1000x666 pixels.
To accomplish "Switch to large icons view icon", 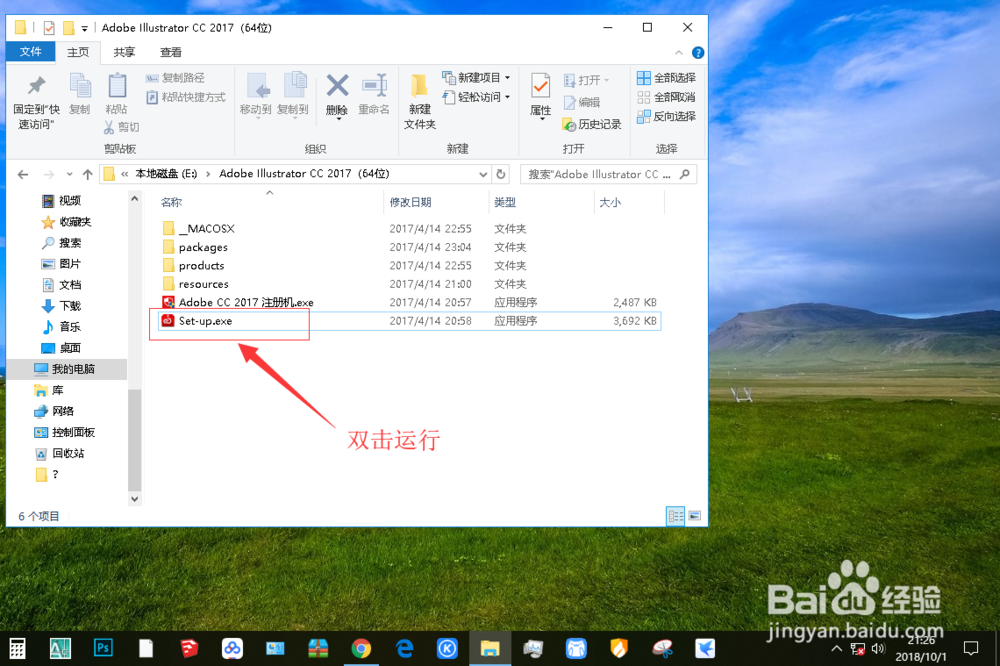I will click(x=695, y=515).
